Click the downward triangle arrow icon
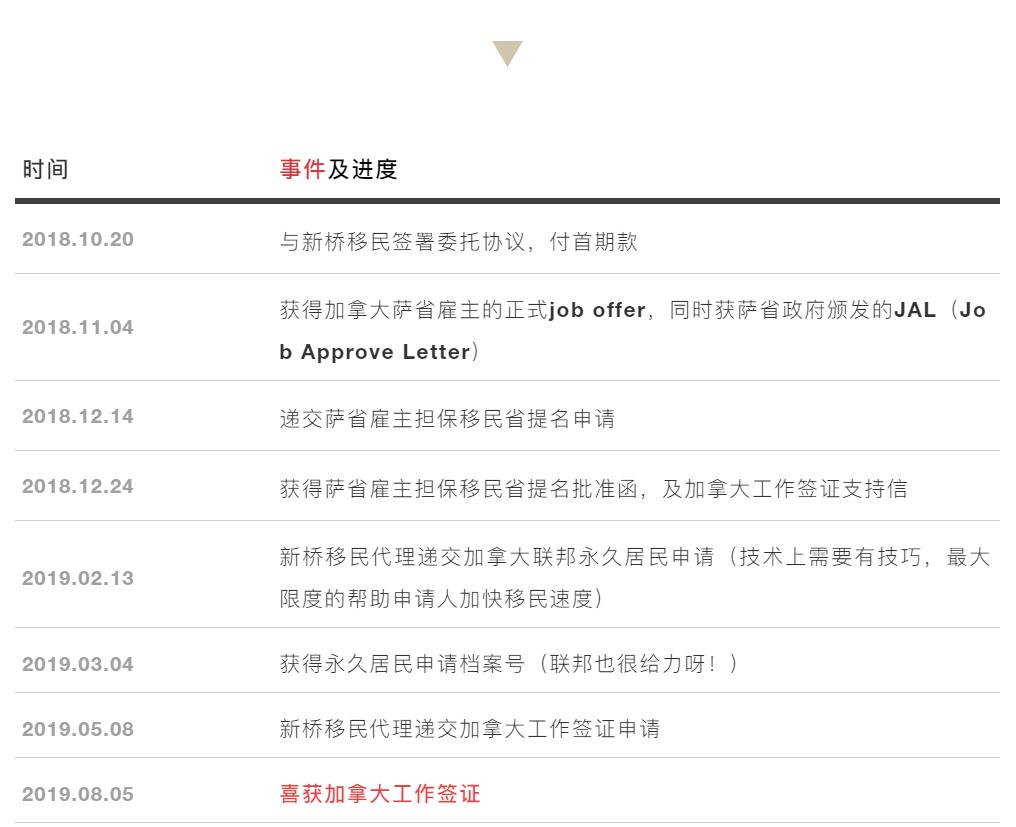The width and height of the screenshot is (1016, 827). (x=507, y=54)
